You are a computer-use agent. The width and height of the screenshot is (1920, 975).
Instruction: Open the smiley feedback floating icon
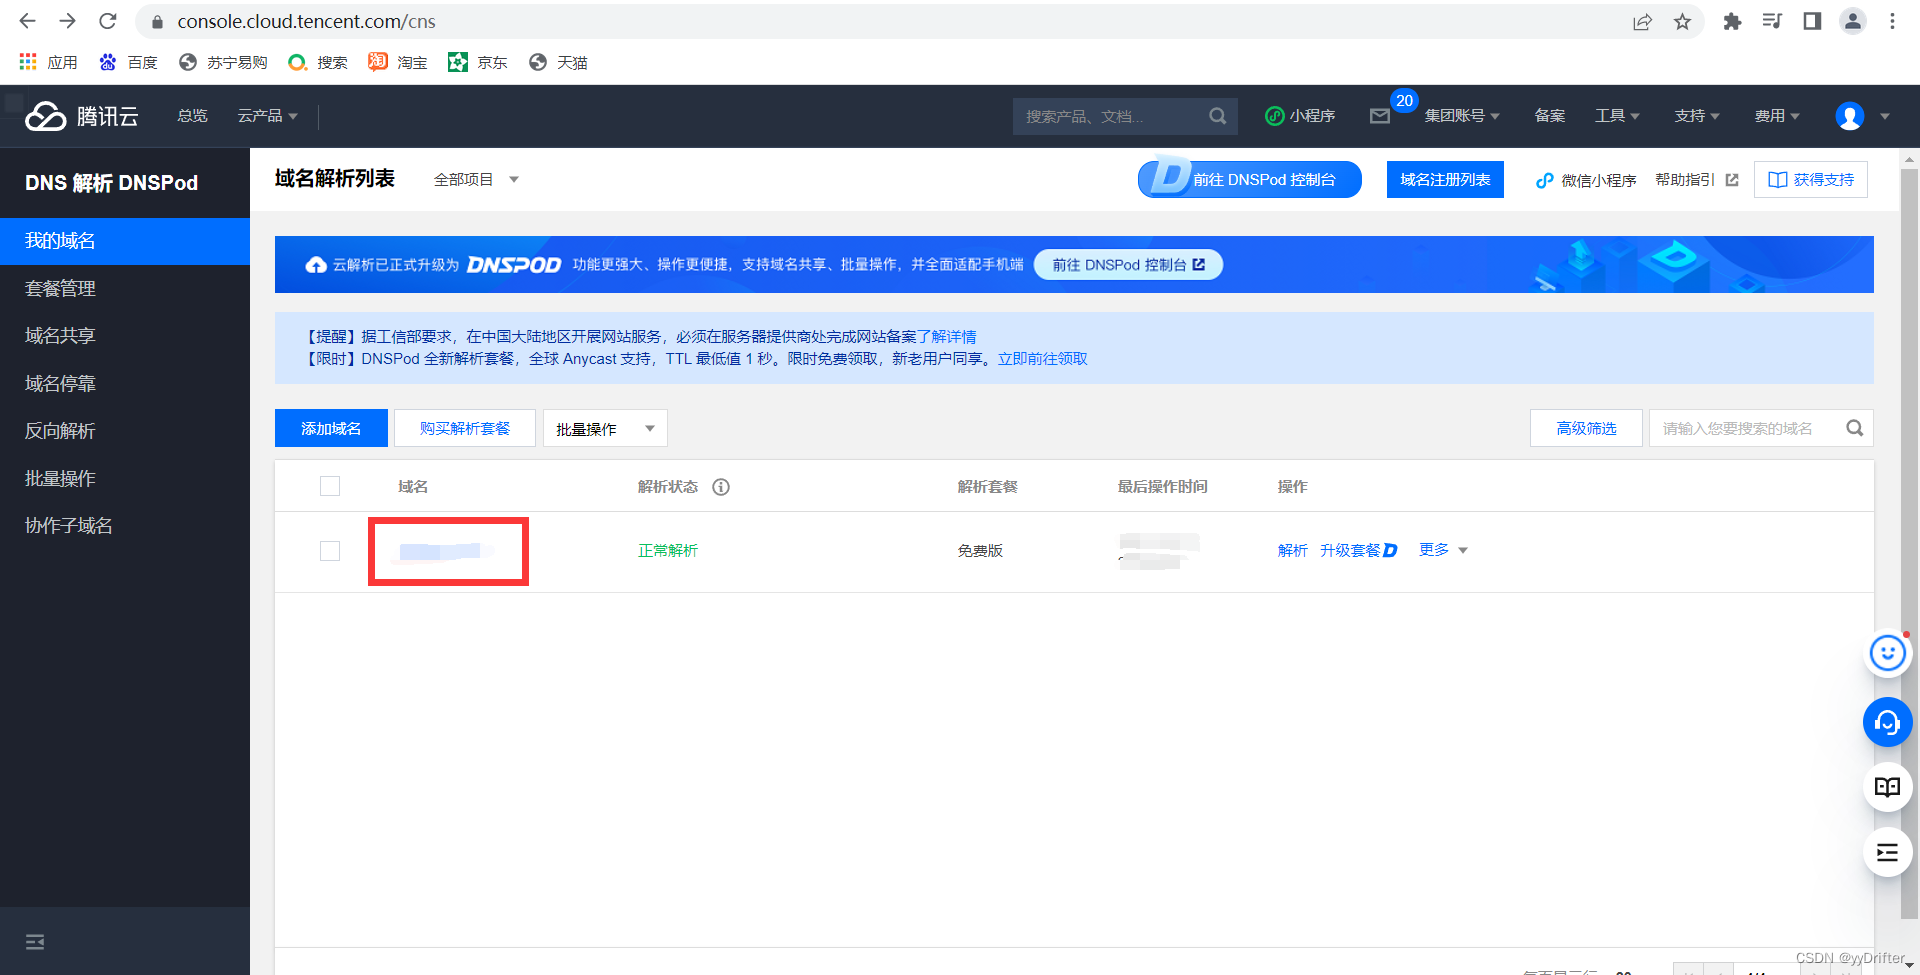click(x=1887, y=654)
